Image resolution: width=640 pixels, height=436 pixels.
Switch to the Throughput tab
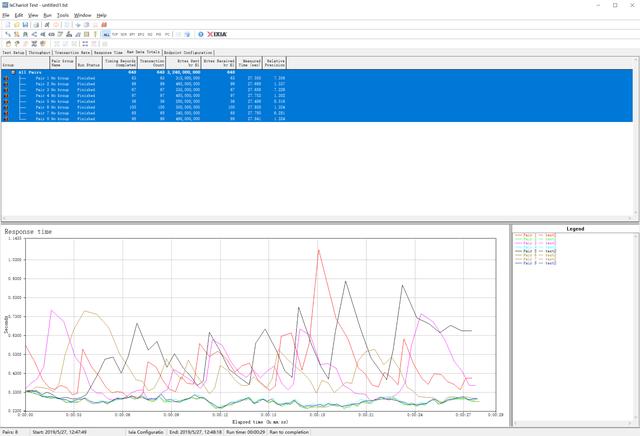(x=39, y=52)
